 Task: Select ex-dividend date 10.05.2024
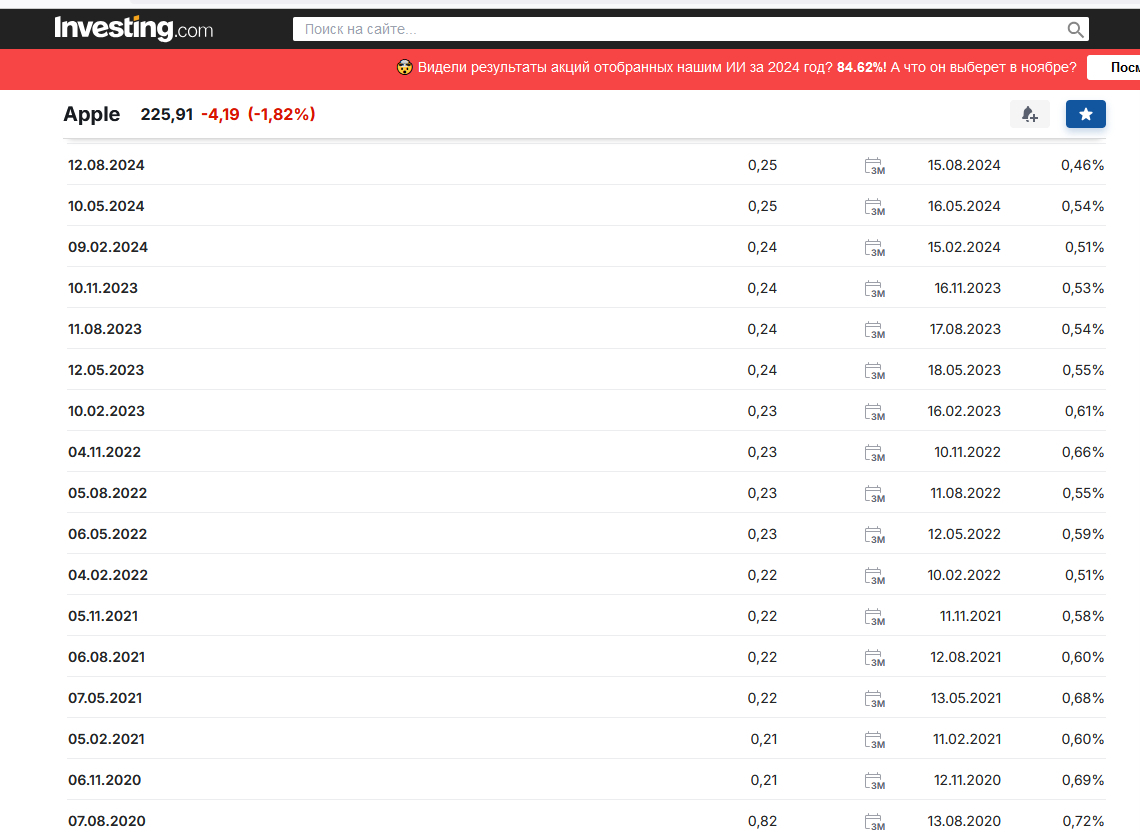106,206
